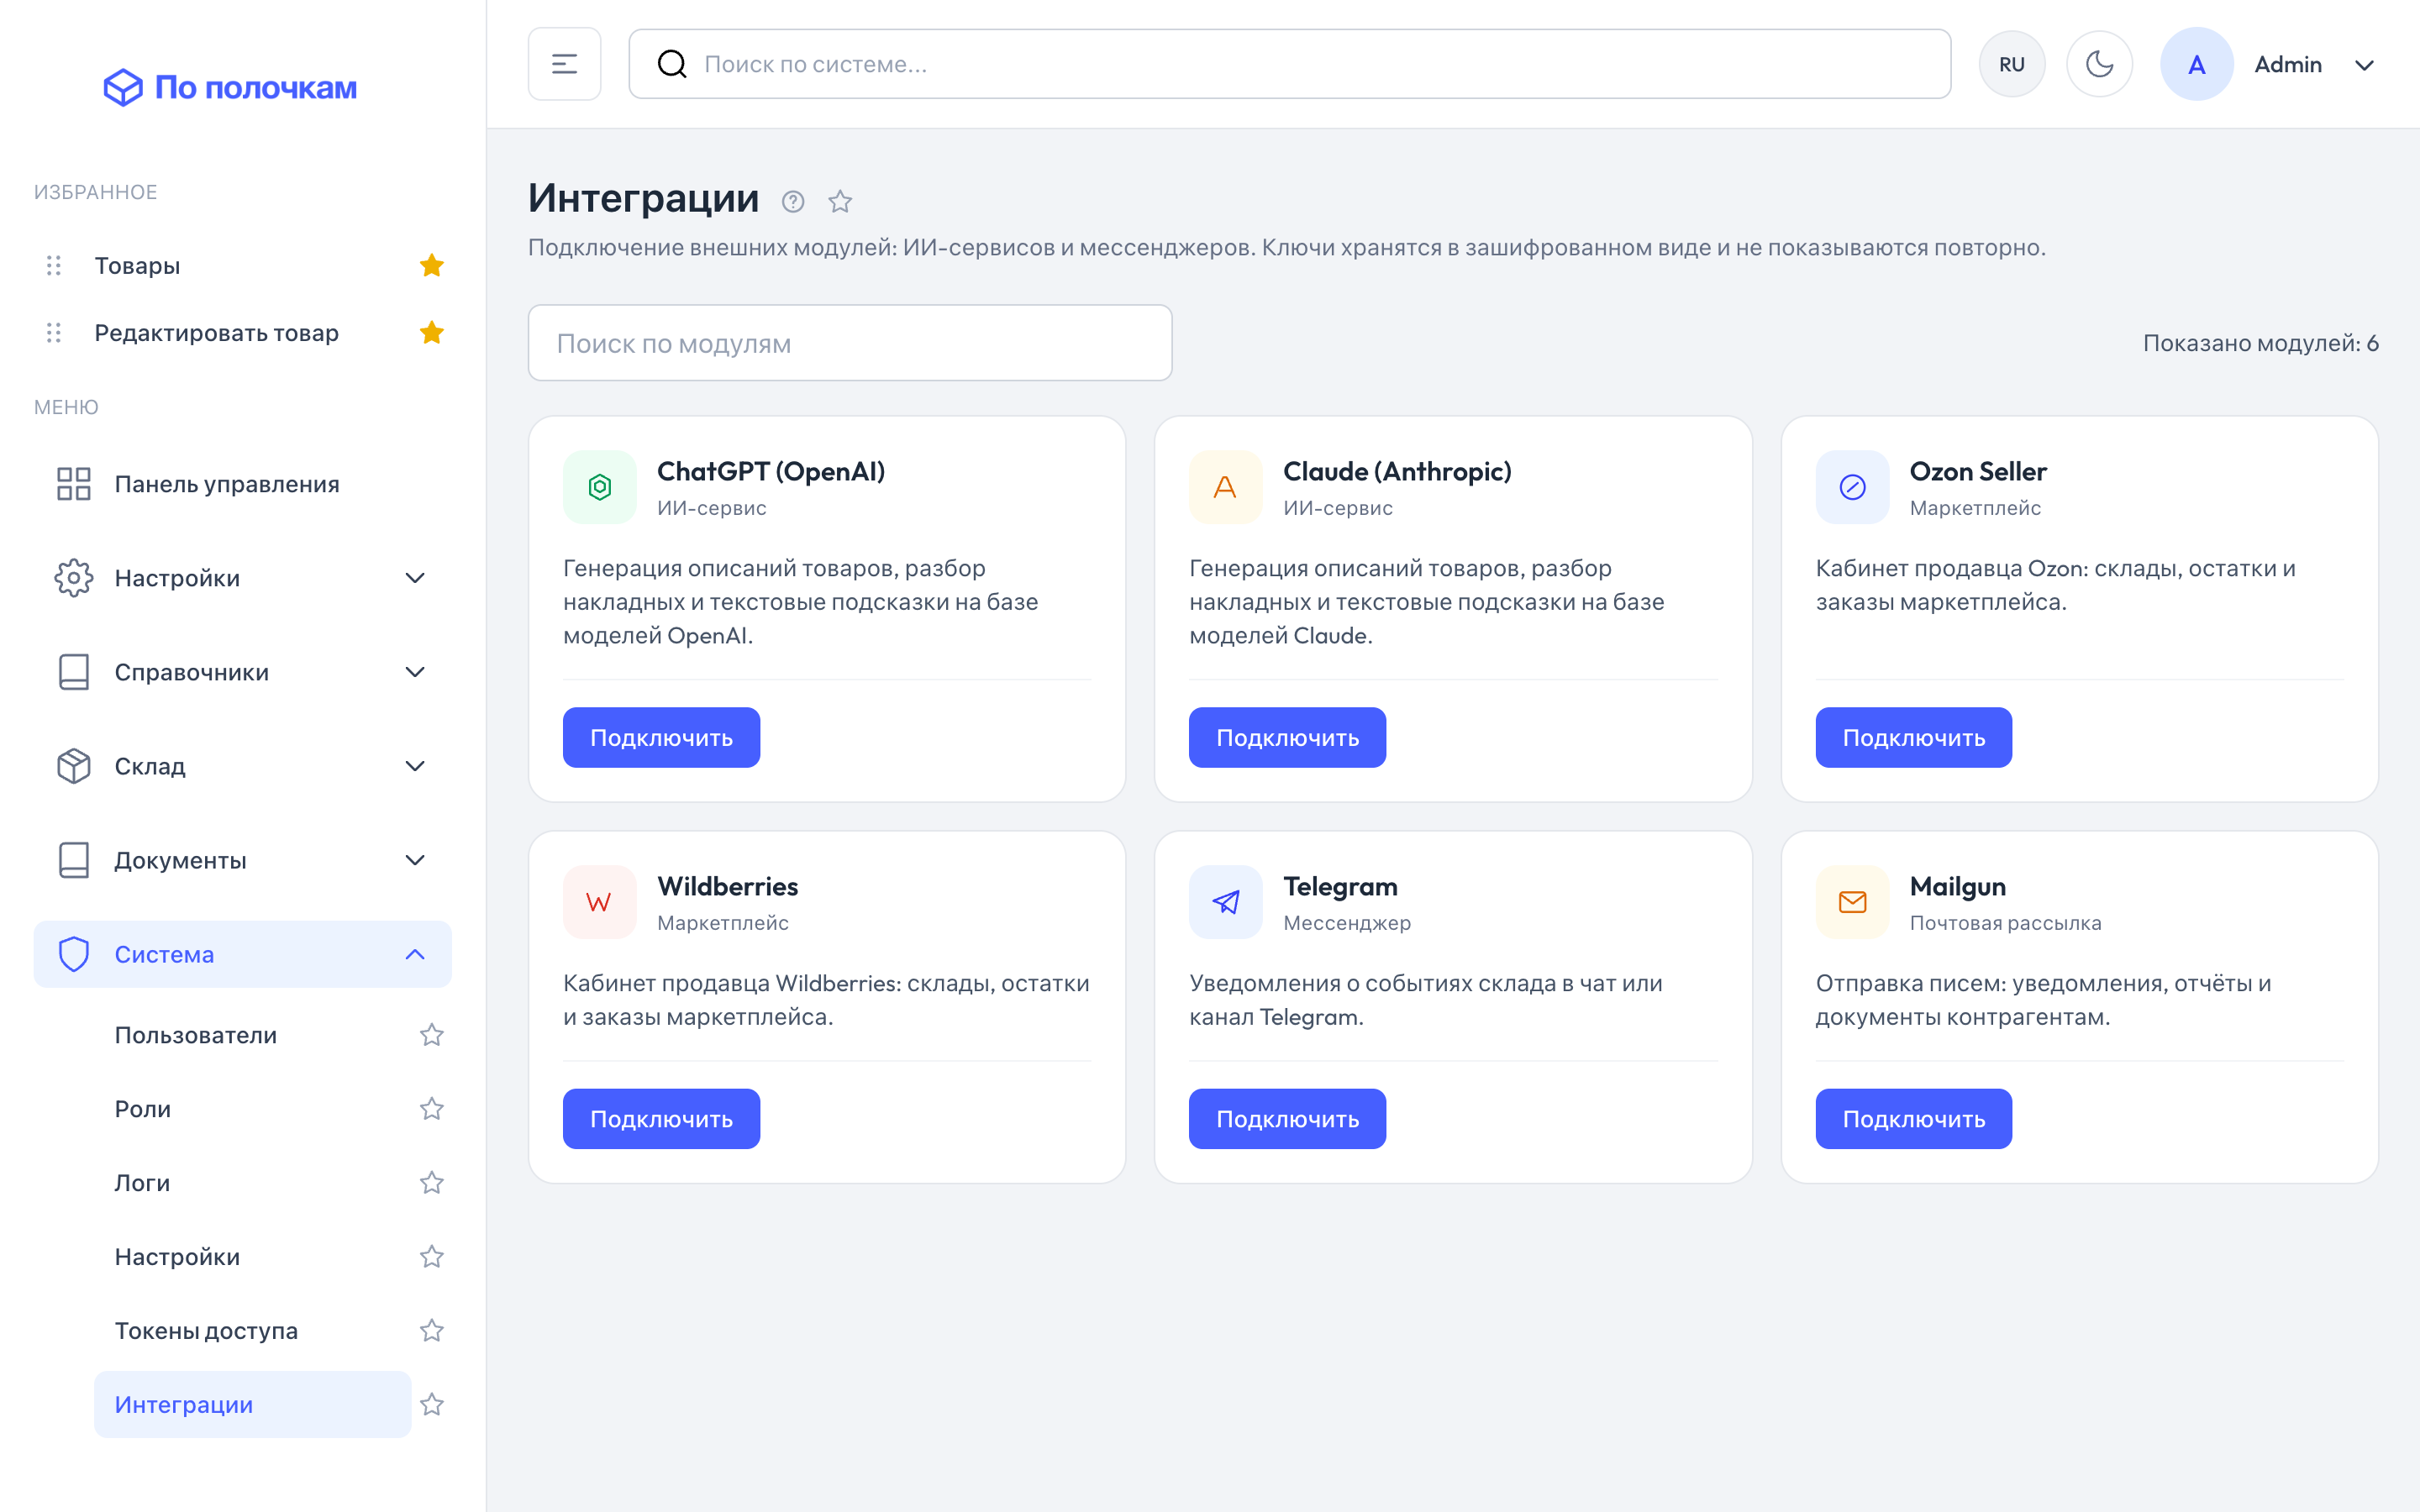Open the RU language selector
The height and width of the screenshot is (1512, 2420).
(x=2012, y=64)
